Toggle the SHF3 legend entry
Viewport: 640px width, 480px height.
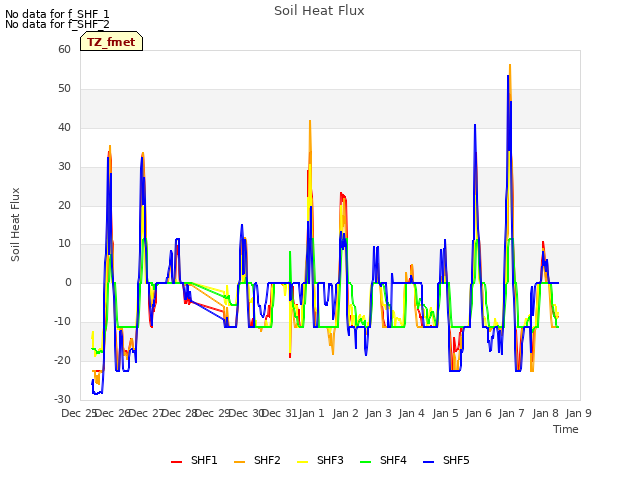coord(320,460)
